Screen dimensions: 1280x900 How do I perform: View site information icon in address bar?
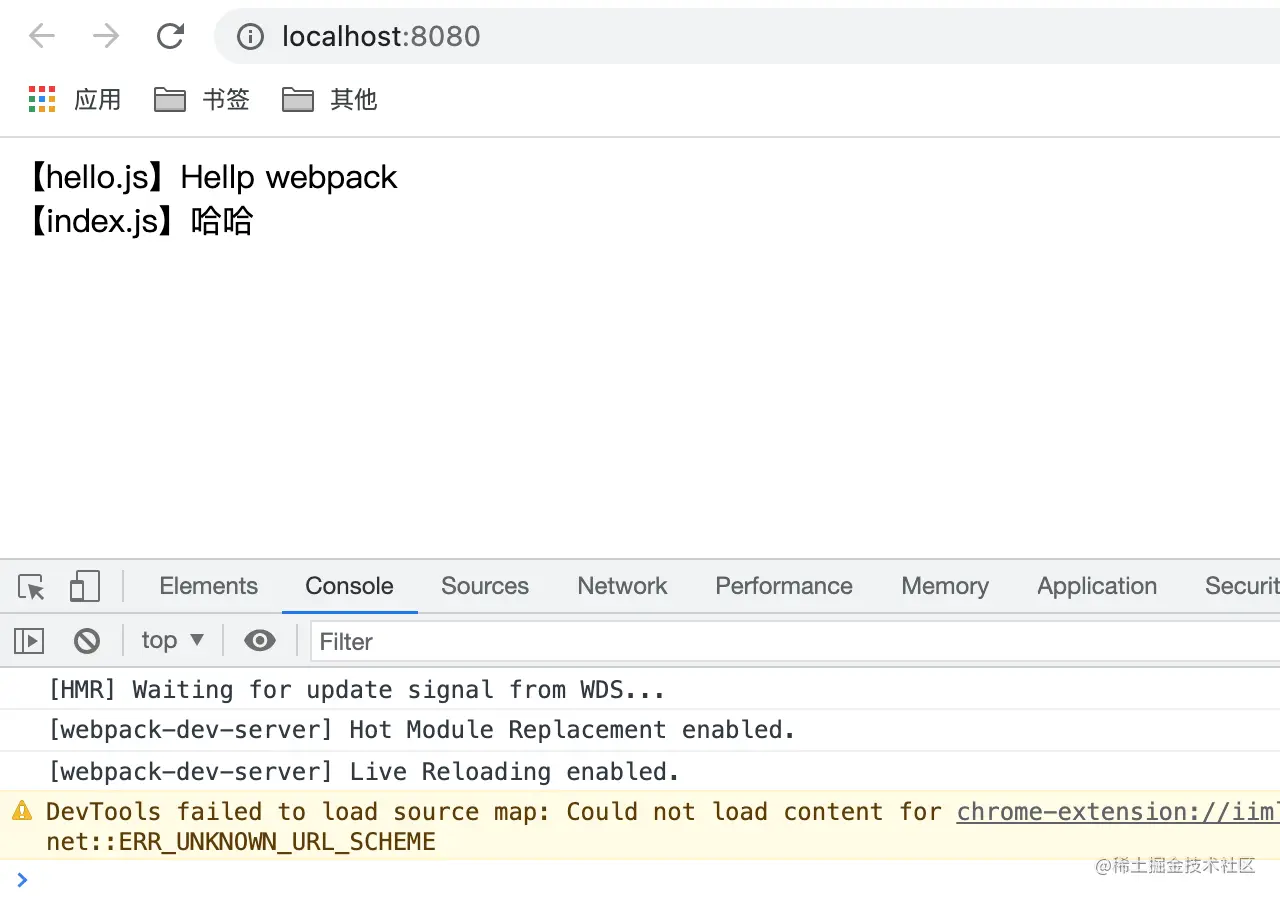coord(249,37)
